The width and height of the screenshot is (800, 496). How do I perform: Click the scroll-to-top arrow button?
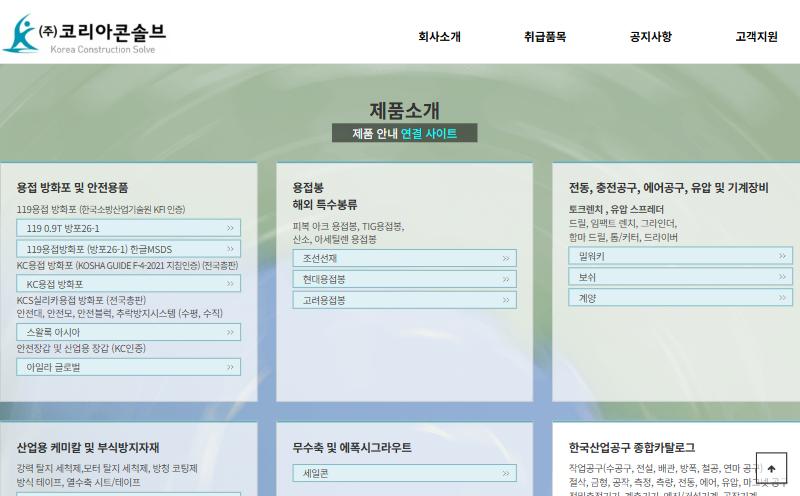tap(771, 468)
